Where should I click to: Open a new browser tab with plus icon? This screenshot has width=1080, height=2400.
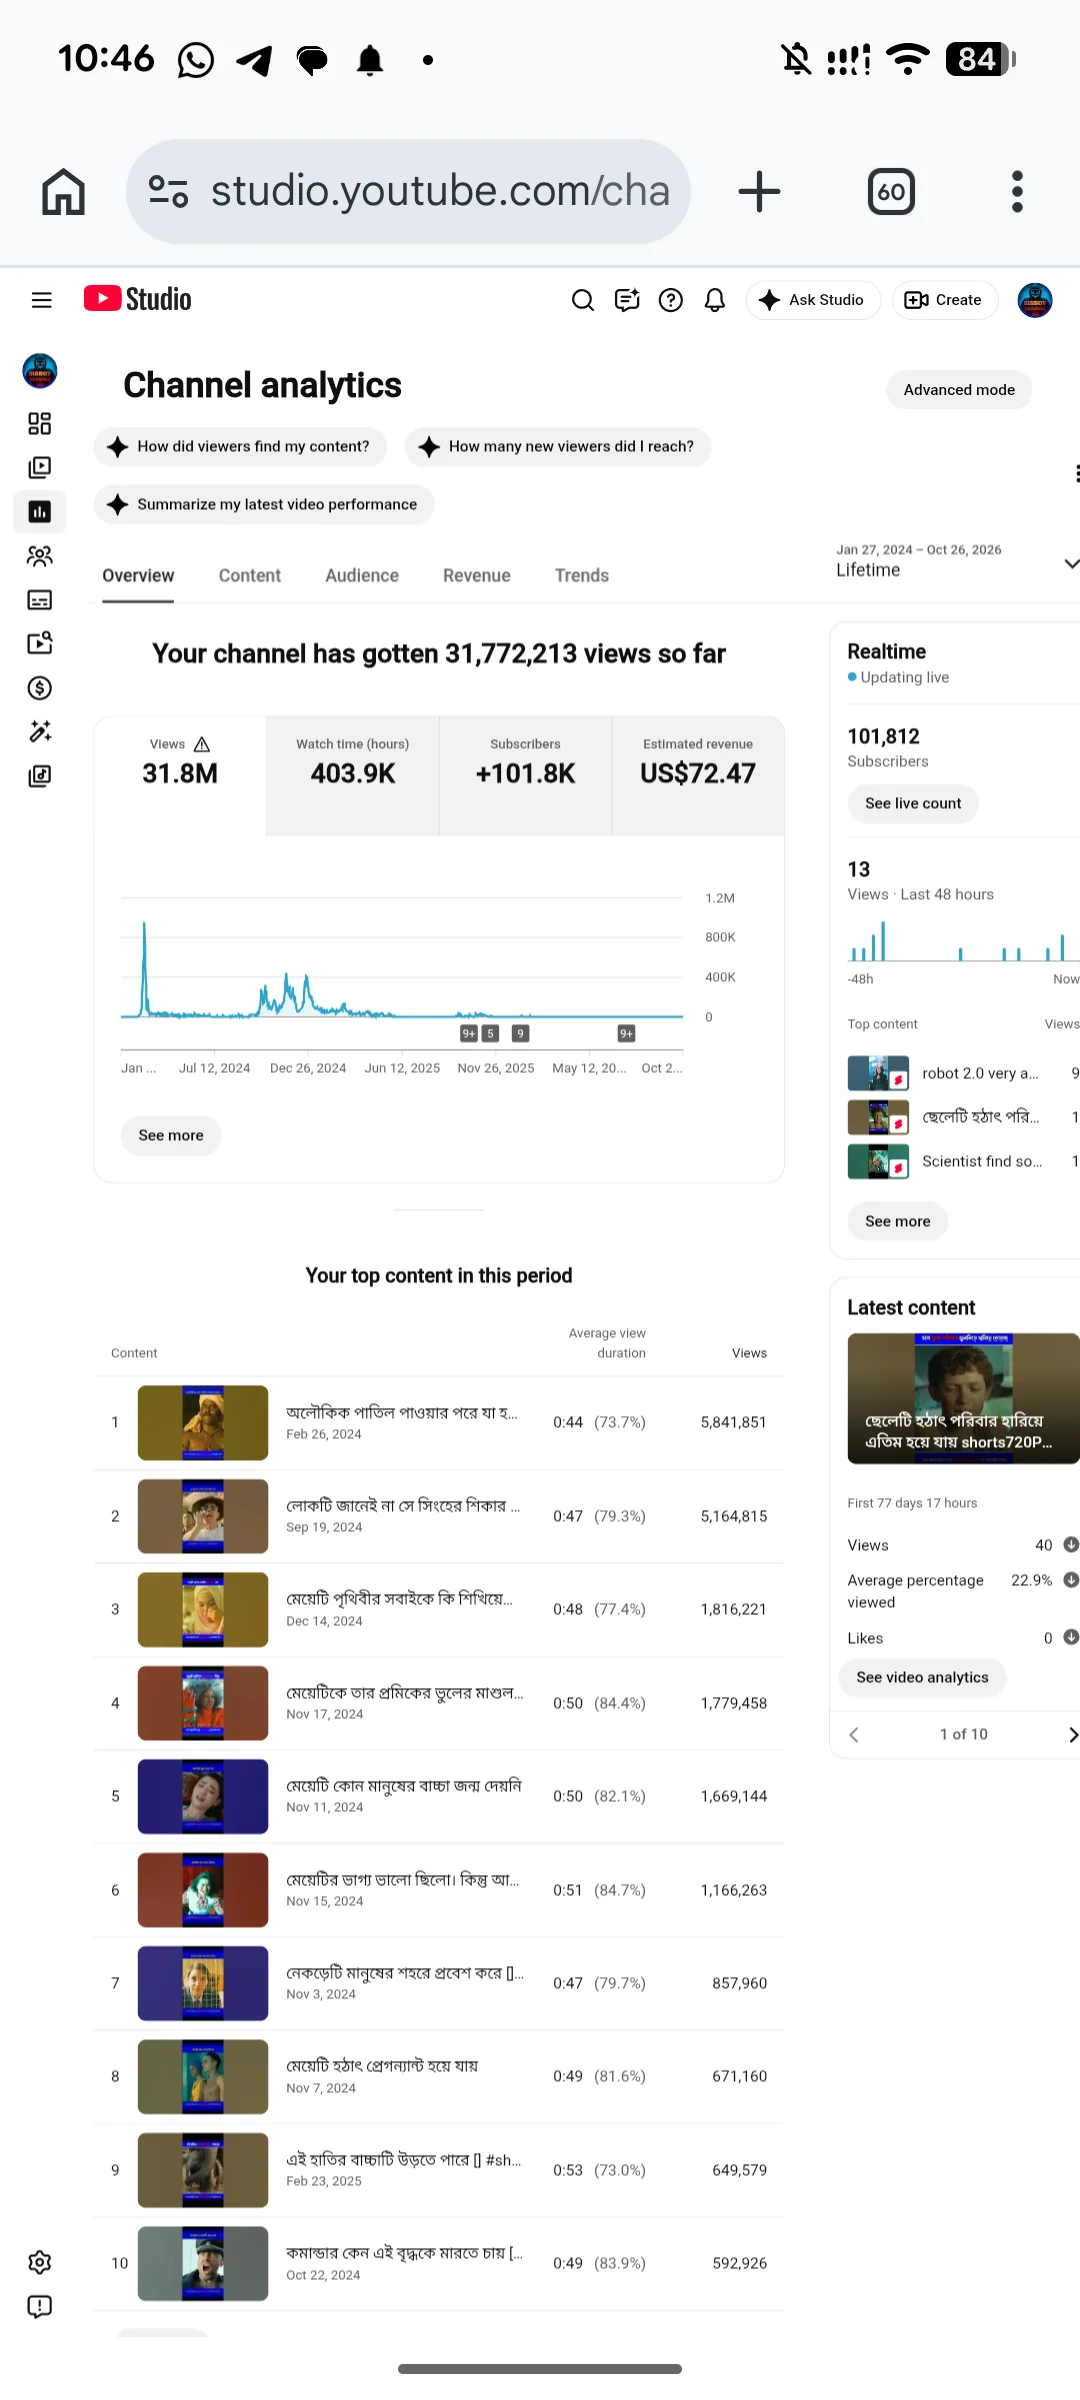pyautogui.click(x=759, y=191)
